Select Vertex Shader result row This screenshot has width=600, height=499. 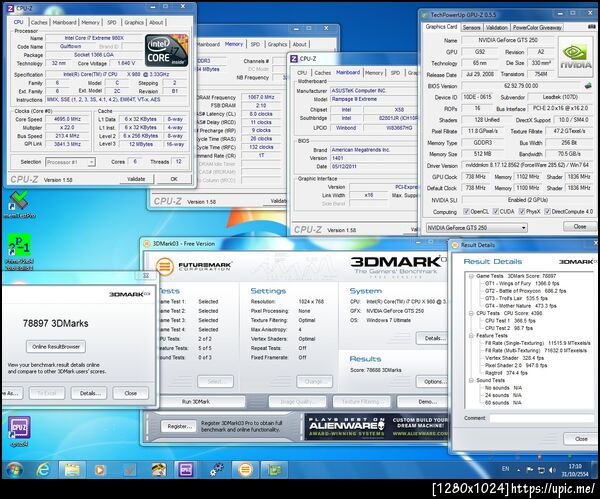click(x=514, y=358)
